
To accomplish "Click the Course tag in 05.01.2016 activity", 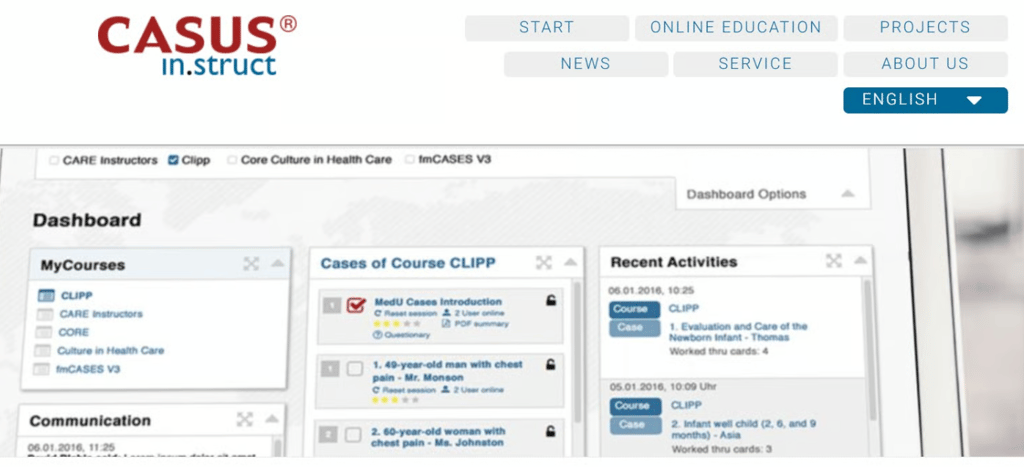I will pos(635,406).
